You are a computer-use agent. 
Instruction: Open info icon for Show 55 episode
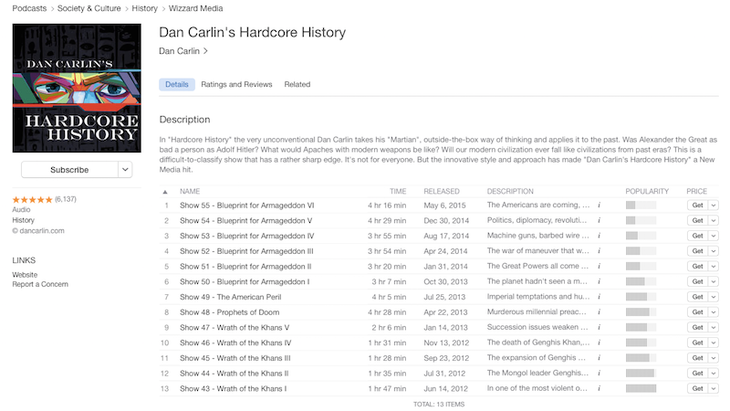click(x=599, y=205)
